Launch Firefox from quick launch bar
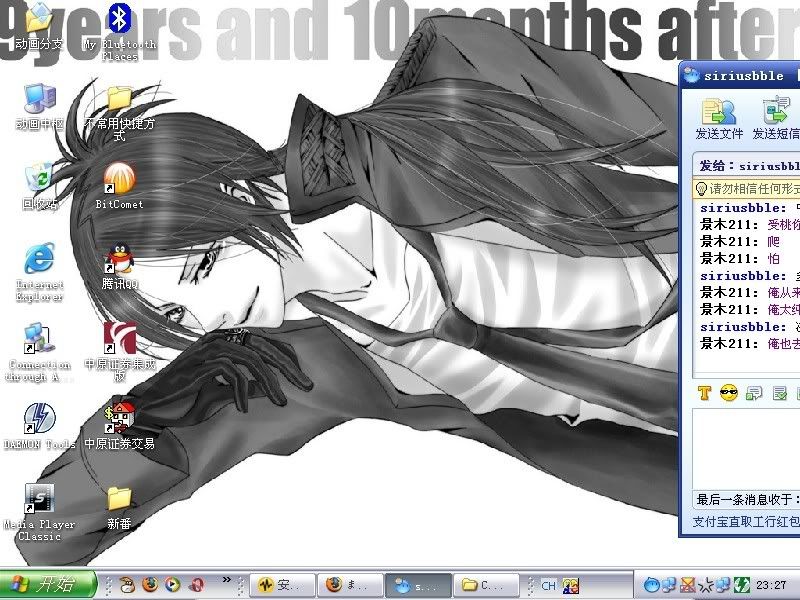 (150, 585)
